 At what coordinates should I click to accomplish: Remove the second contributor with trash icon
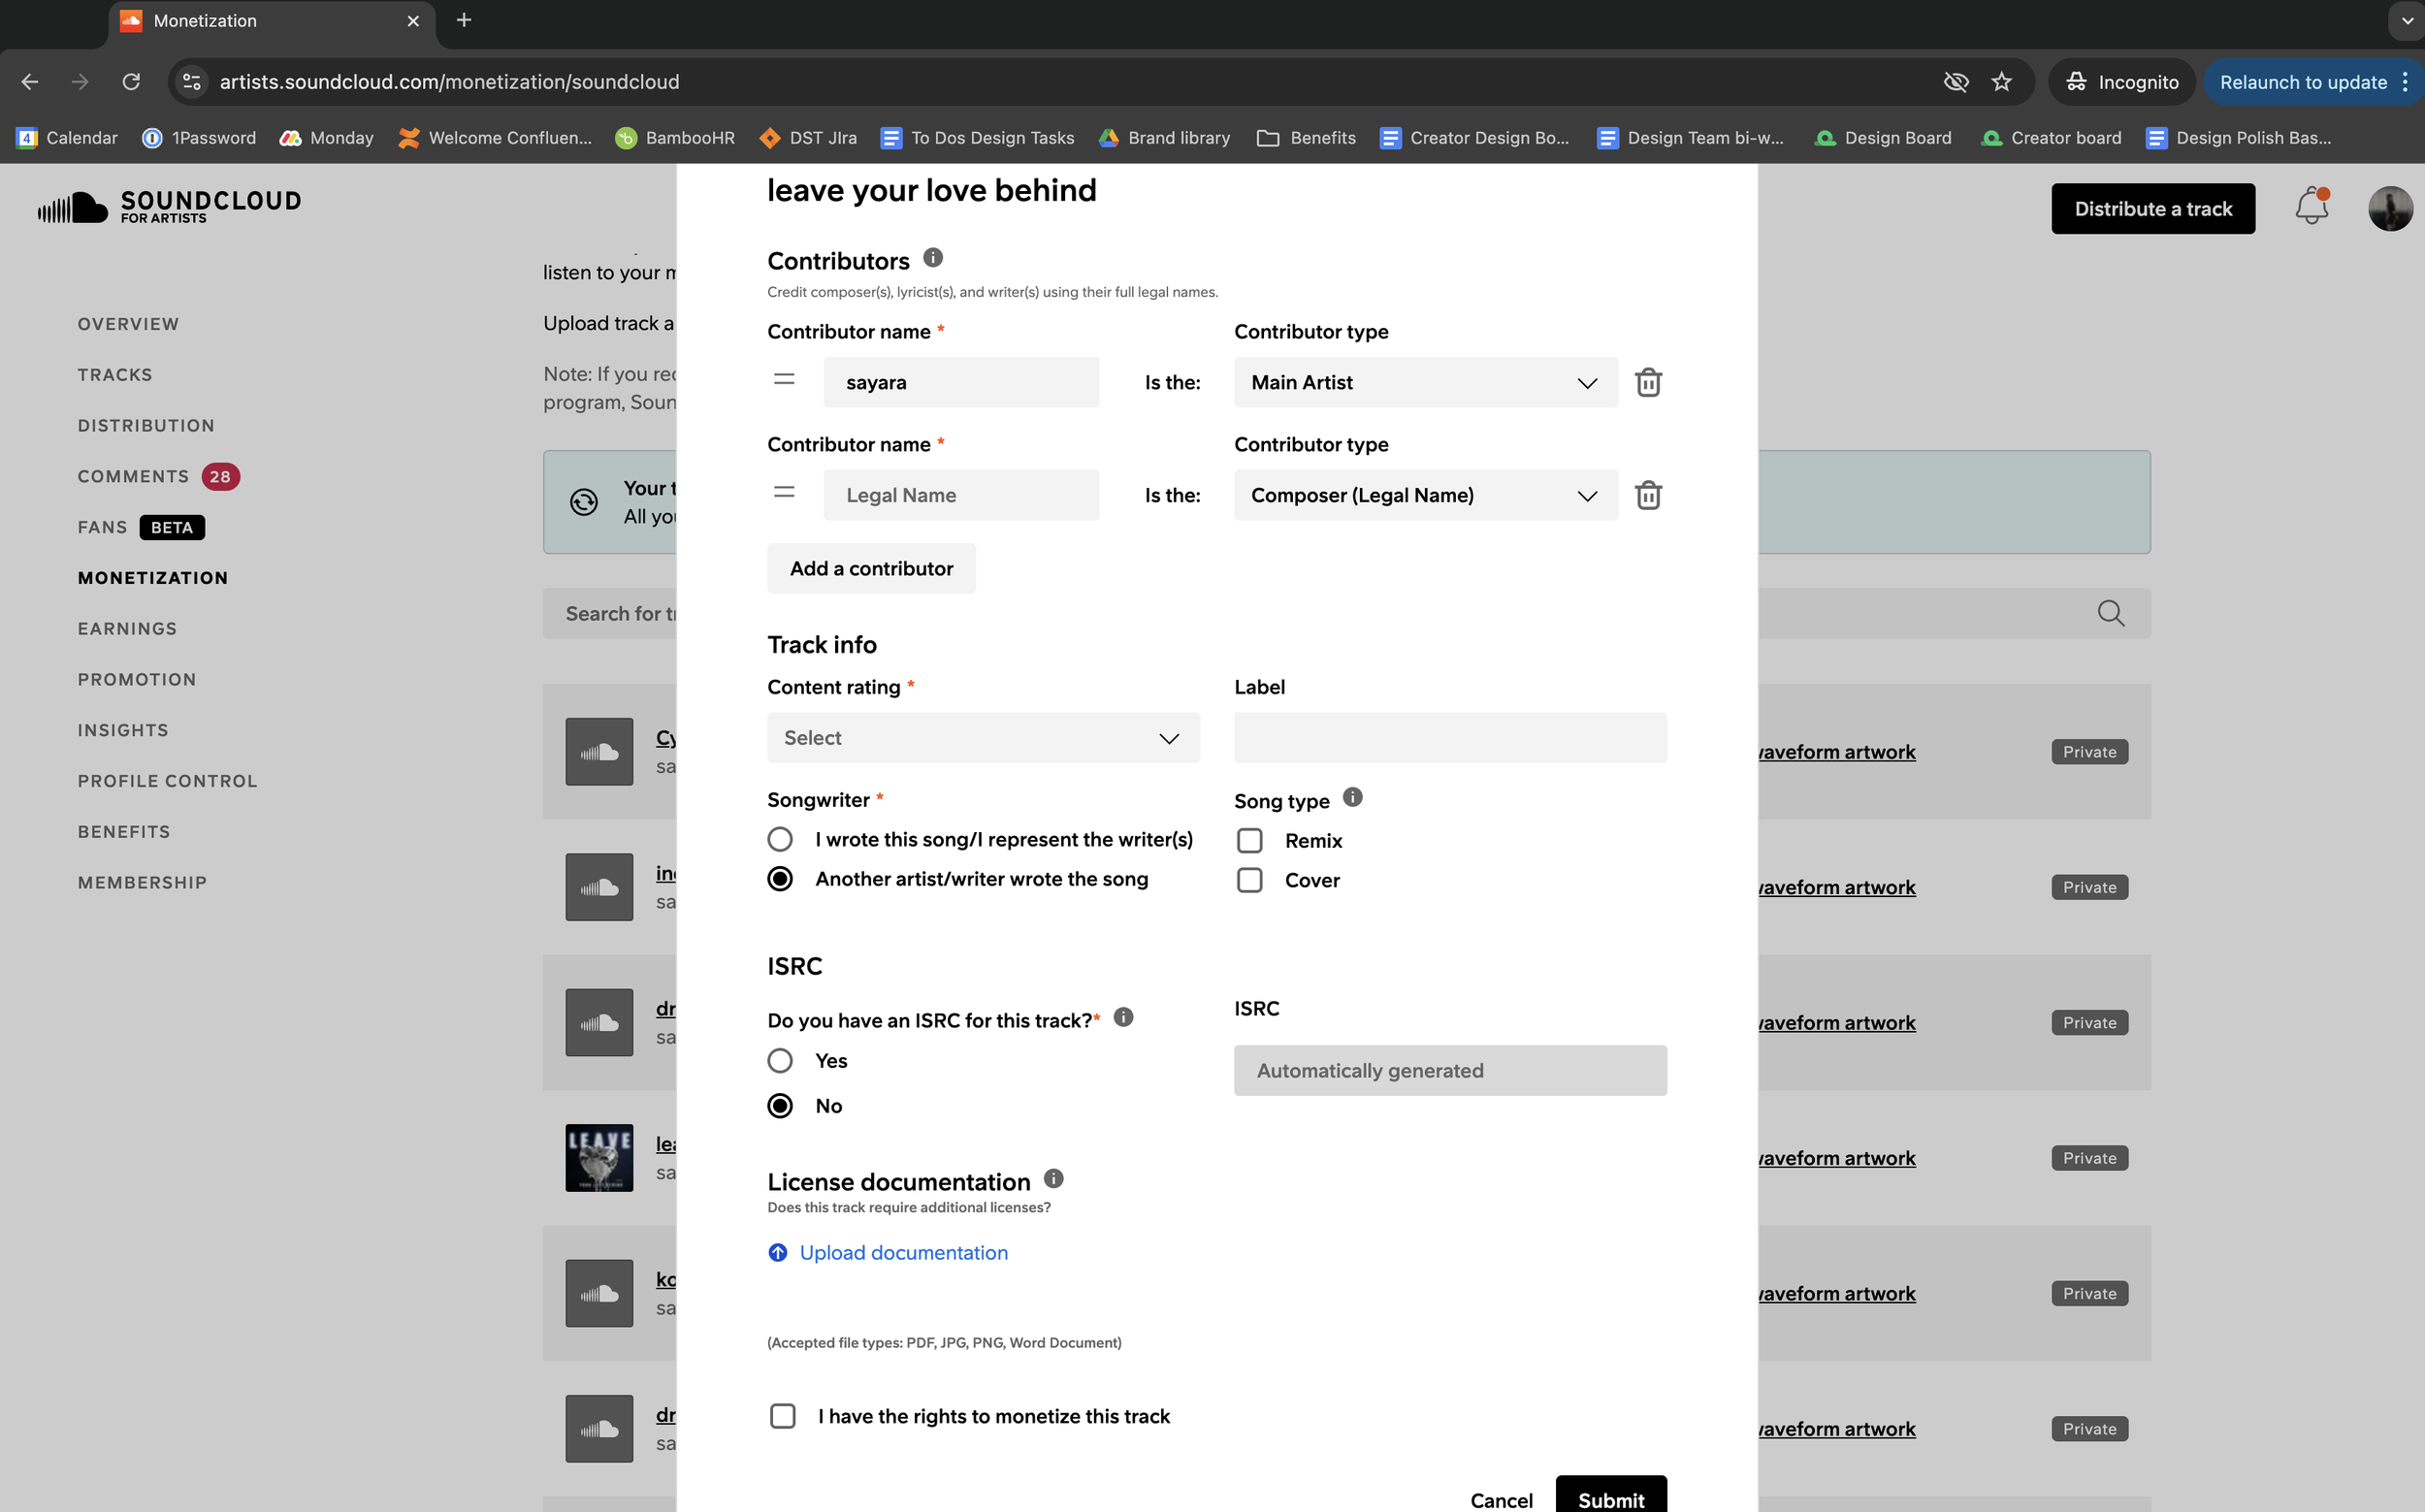pos(1648,494)
